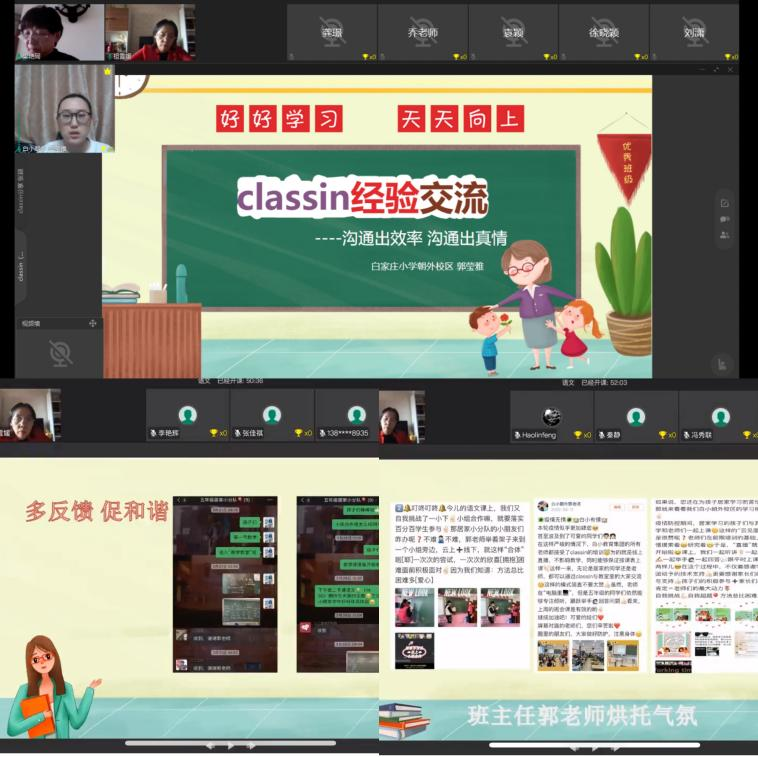Click the 优秀班级 red pennant
The image size is (758, 757).
pos(625,167)
